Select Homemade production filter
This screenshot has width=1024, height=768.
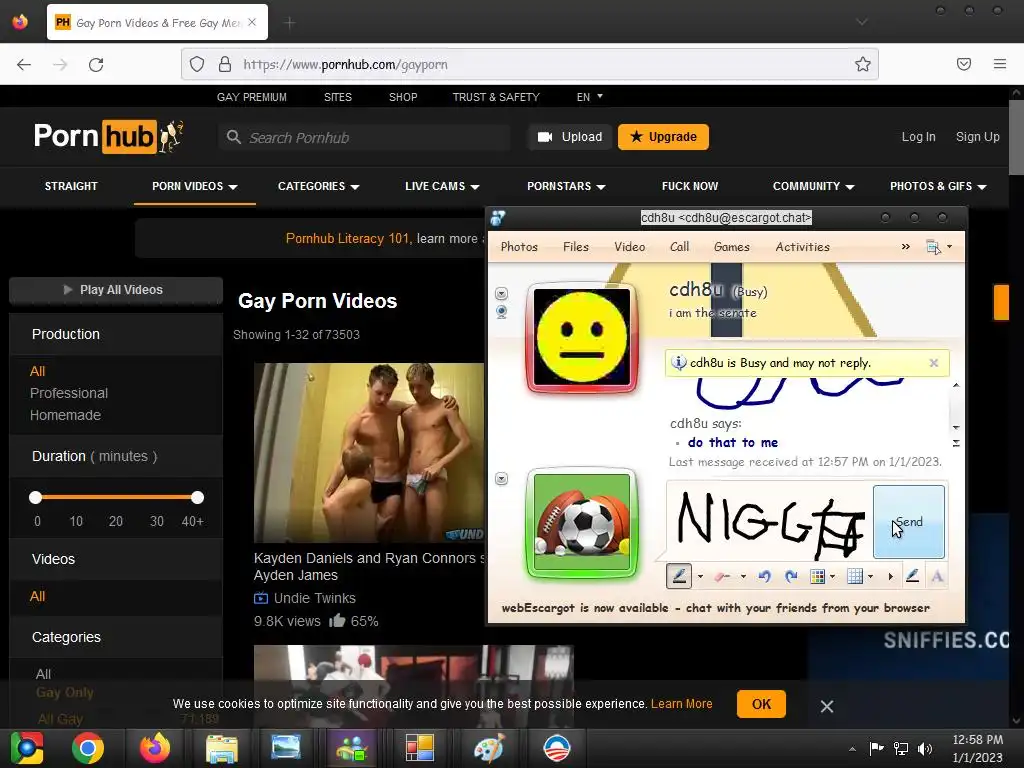click(x=65, y=415)
